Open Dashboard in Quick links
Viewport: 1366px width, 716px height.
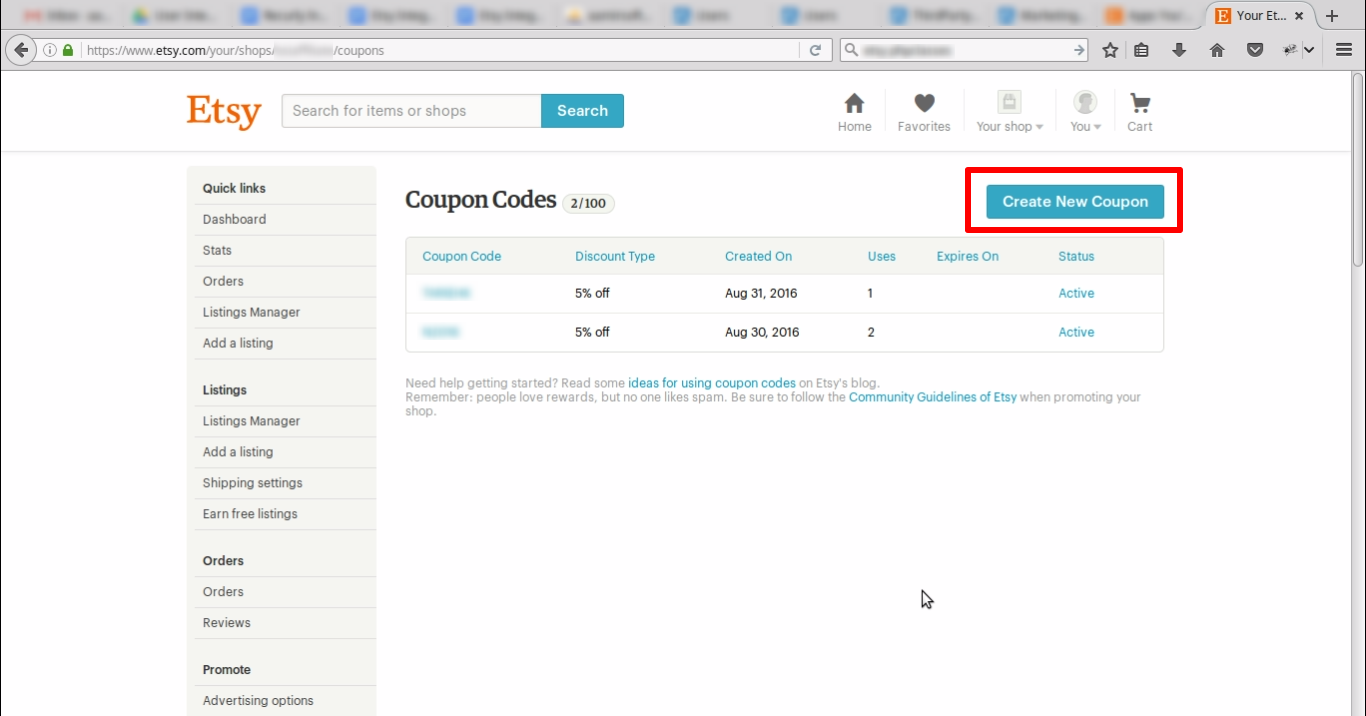click(x=234, y=219)
